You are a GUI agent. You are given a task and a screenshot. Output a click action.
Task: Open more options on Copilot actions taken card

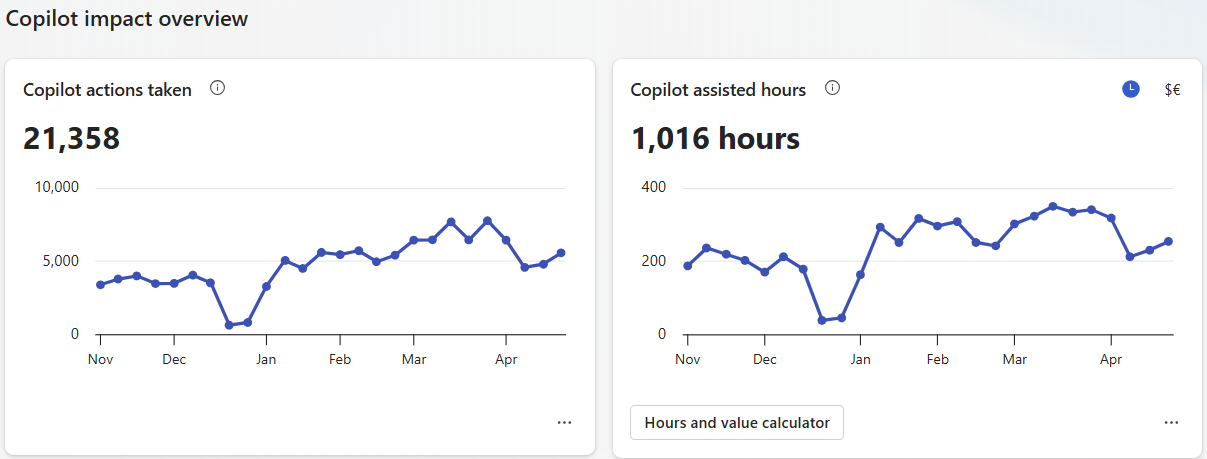coord(565,423)
